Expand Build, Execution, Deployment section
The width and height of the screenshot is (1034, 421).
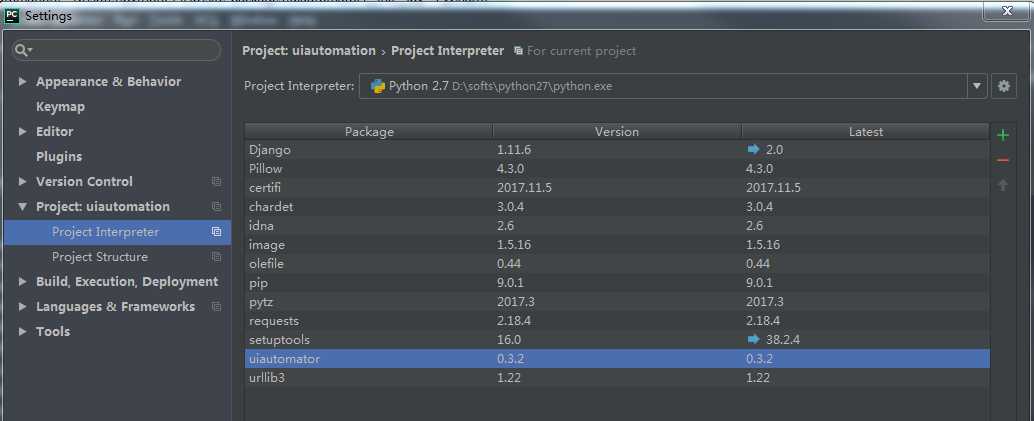coord(23,282)
